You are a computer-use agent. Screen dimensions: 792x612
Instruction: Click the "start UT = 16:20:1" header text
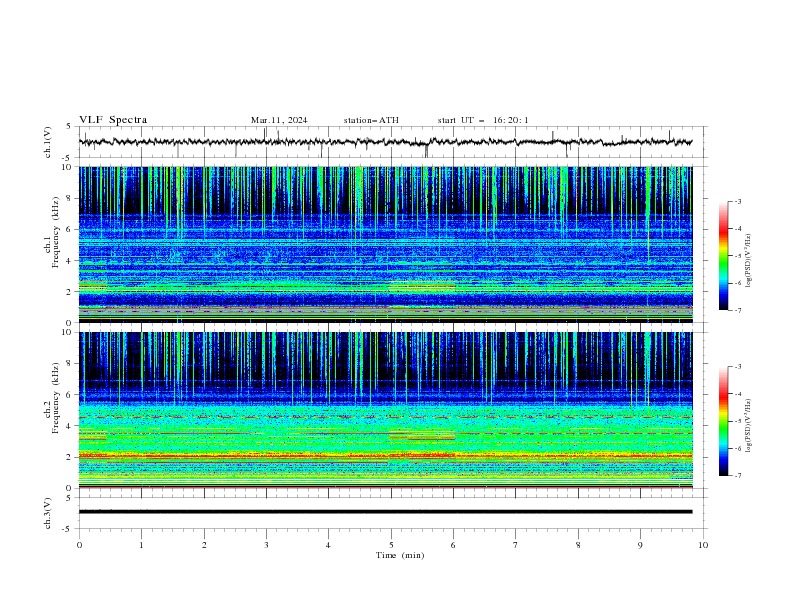click(483, 120)
